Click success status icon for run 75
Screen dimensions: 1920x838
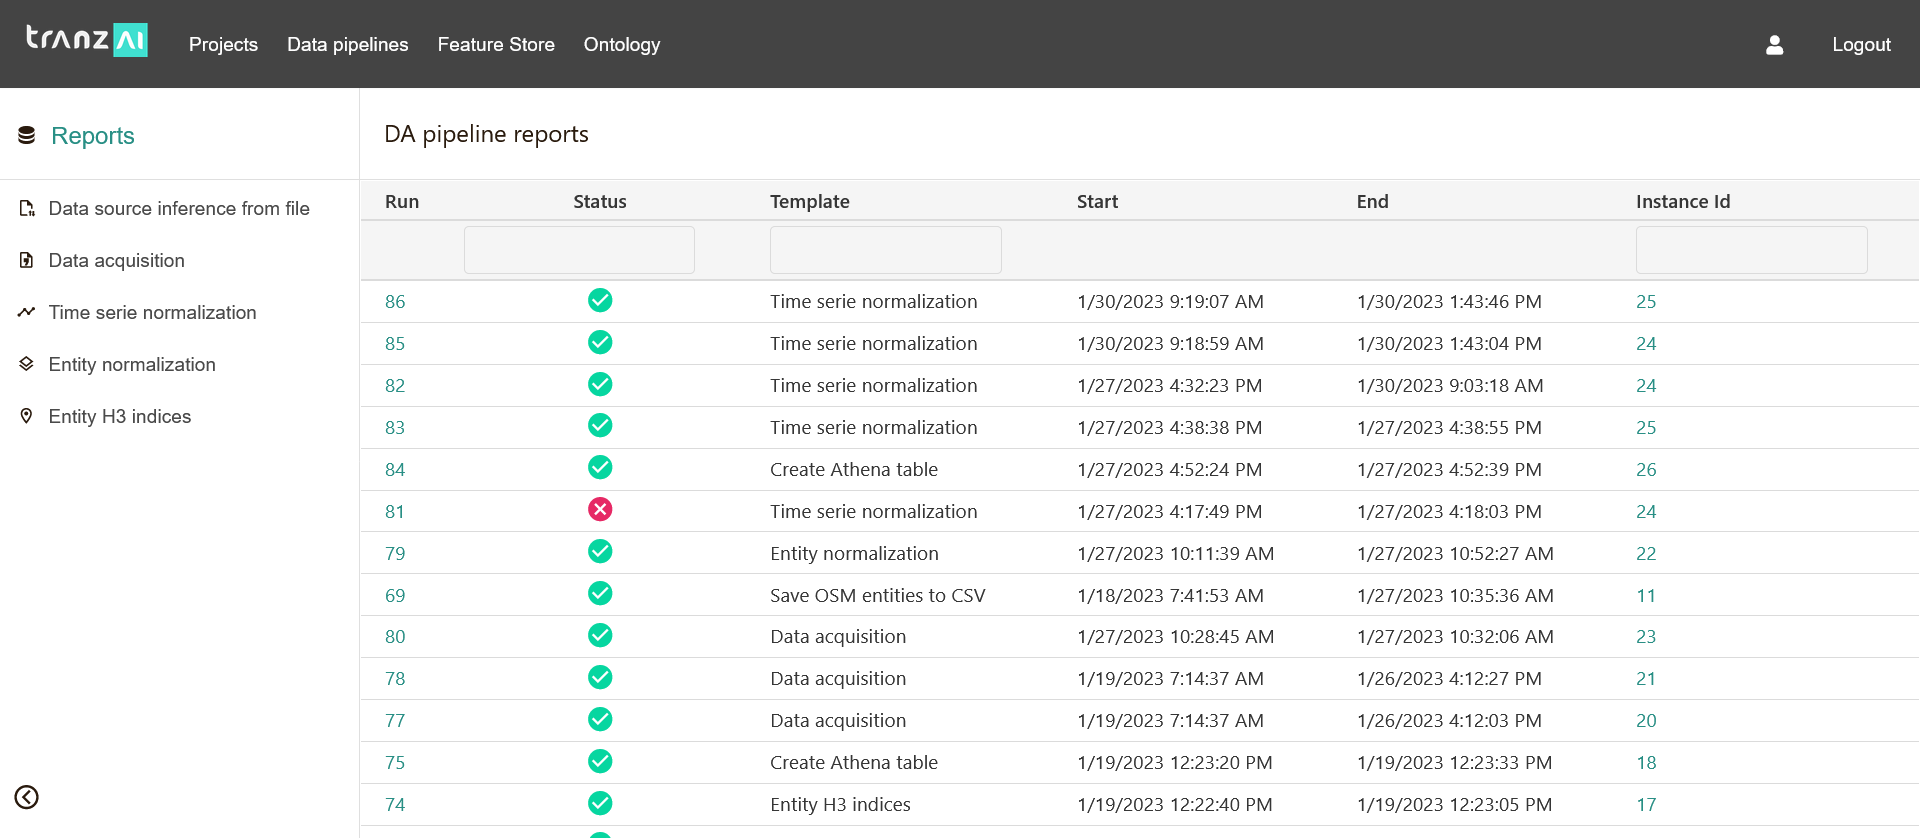600,762
